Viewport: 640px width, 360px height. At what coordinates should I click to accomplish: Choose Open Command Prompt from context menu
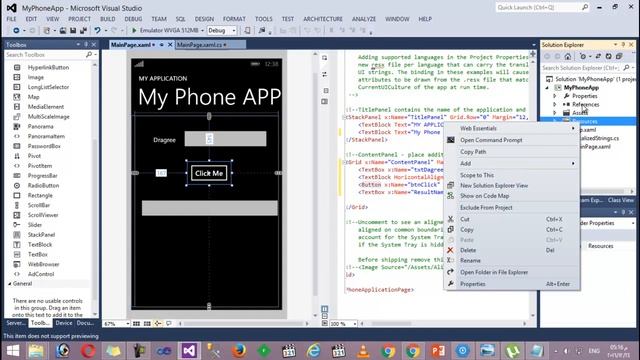[x=491, y=140]
